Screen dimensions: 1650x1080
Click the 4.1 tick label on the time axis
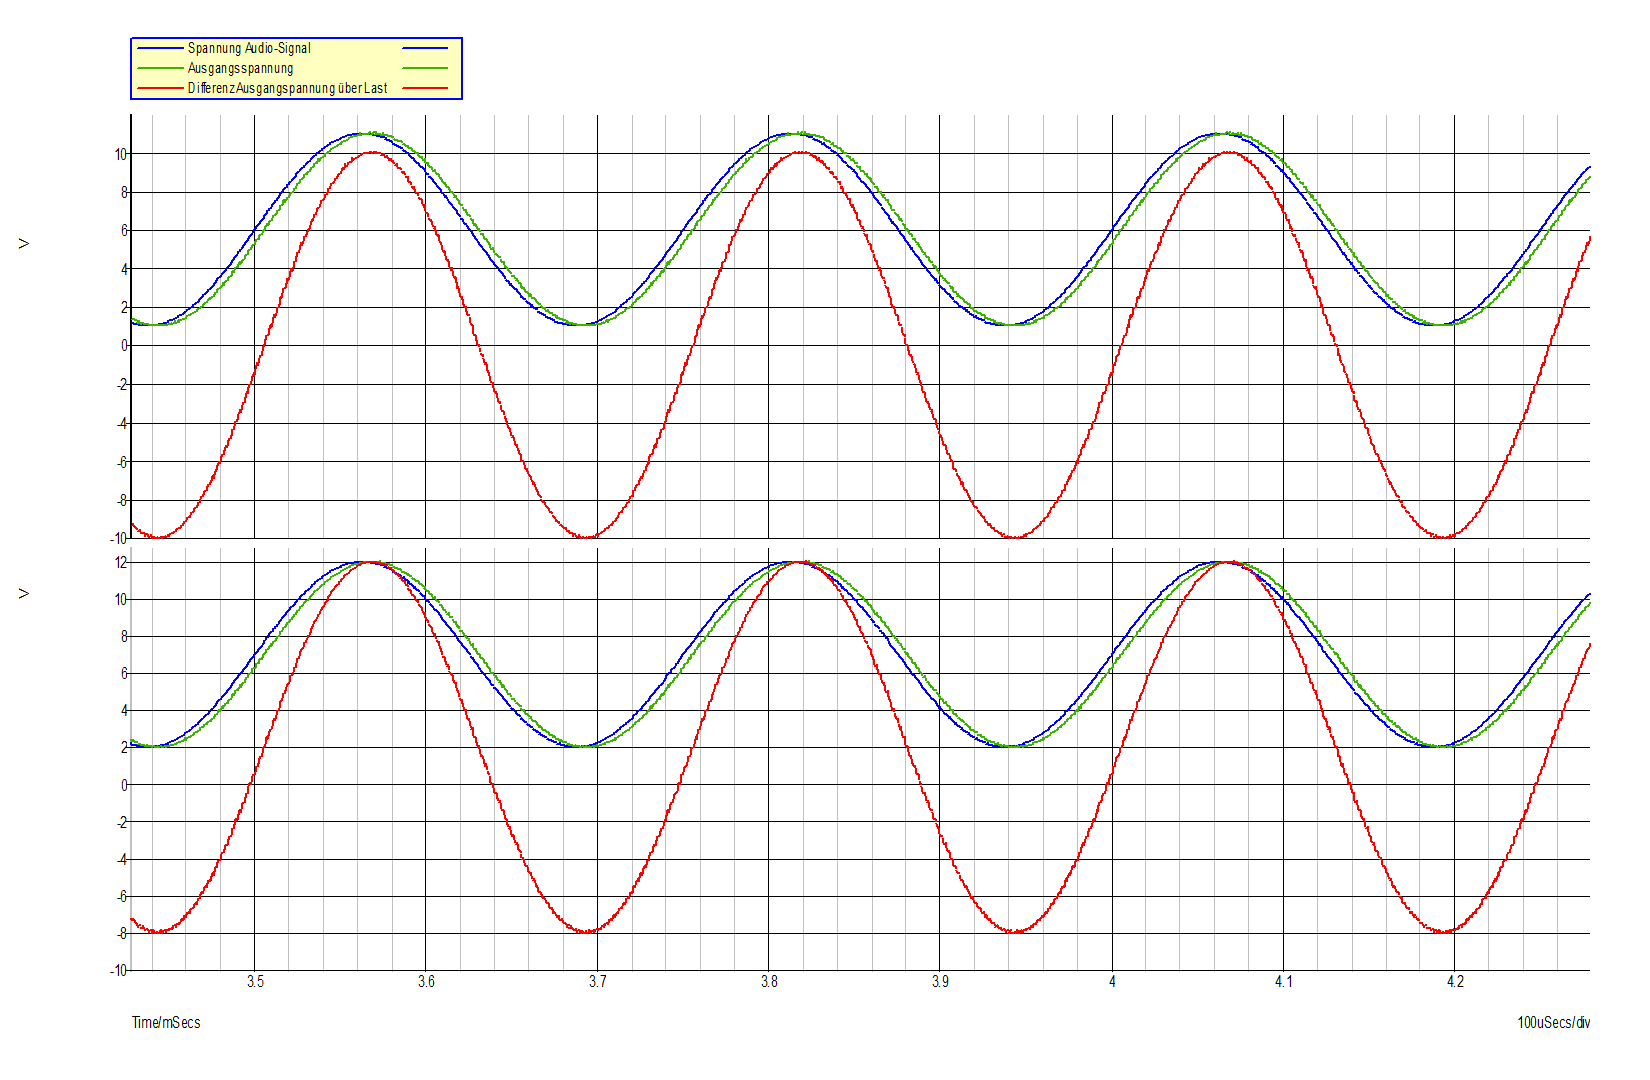coord(1283,981)
